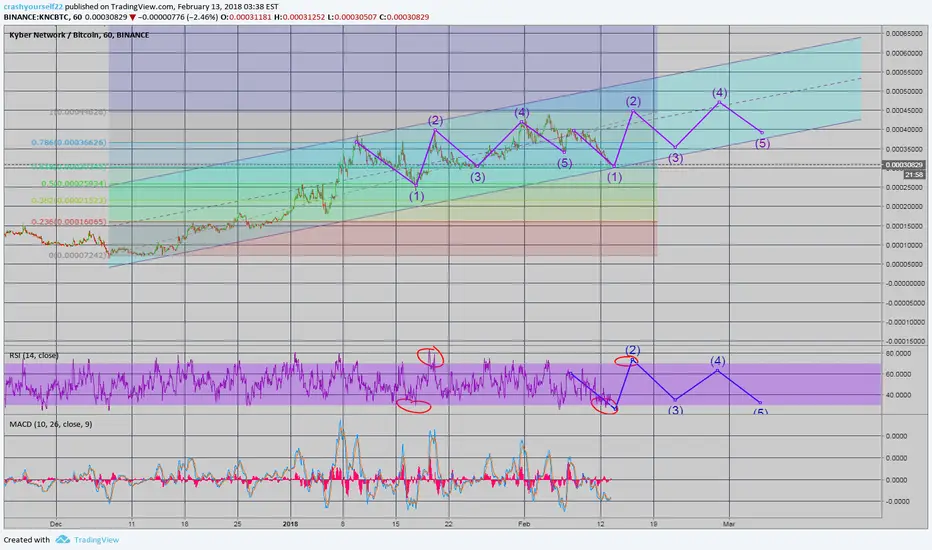Click the Mar date label on time axis

(x=729, y=524)
